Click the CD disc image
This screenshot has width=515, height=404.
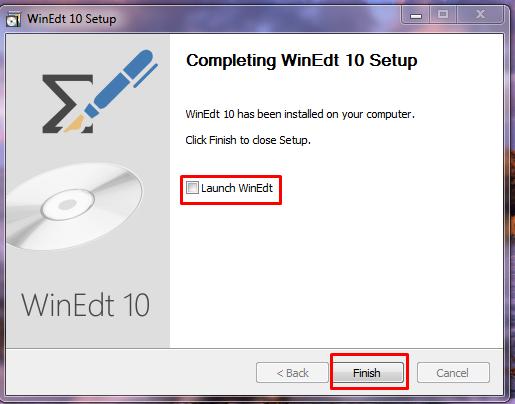point(74,206)
